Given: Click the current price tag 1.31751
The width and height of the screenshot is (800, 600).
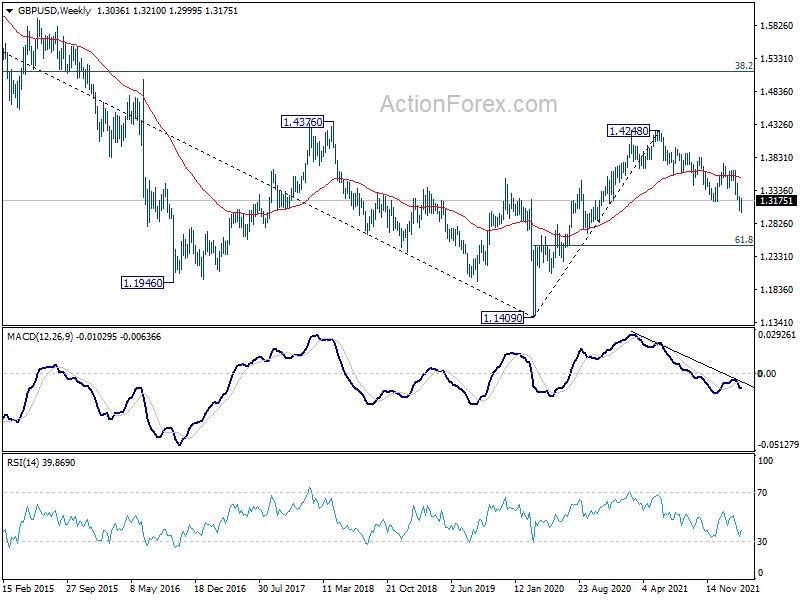Looking at the screenshot, I should click(x=777, y=201).
